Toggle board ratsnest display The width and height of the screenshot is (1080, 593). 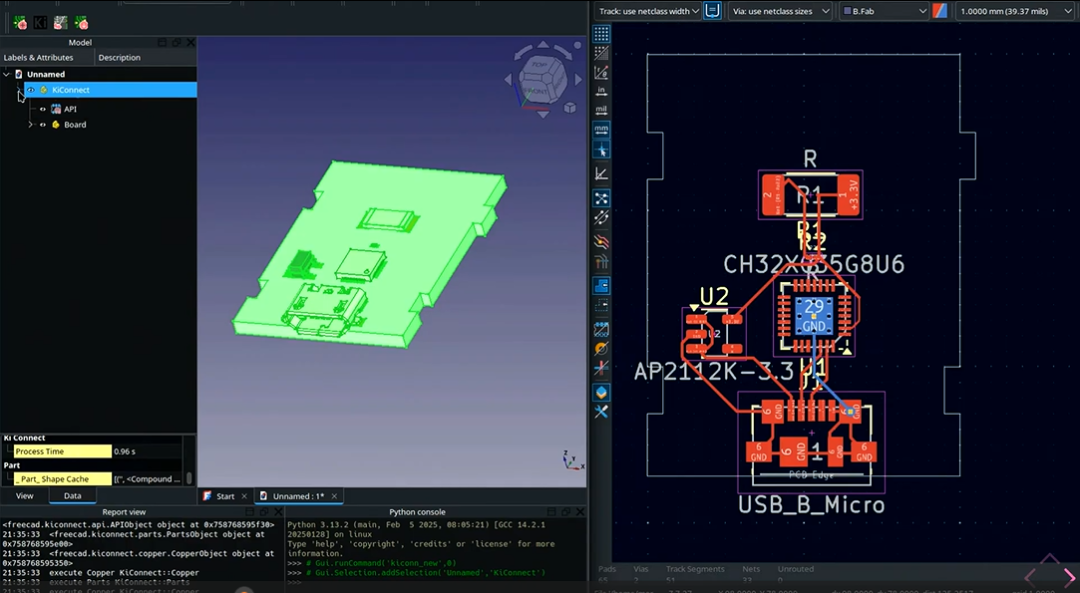pyautogui.click(x=601, y=198)
